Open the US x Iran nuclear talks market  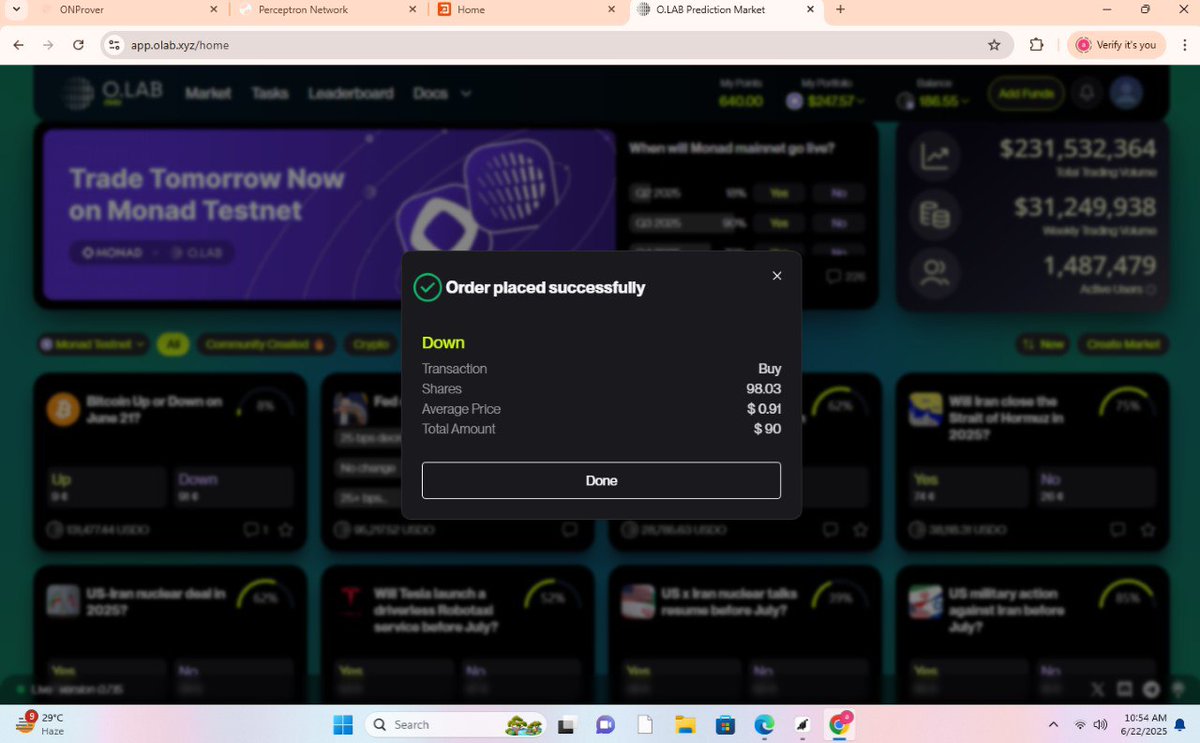point(729,601)
